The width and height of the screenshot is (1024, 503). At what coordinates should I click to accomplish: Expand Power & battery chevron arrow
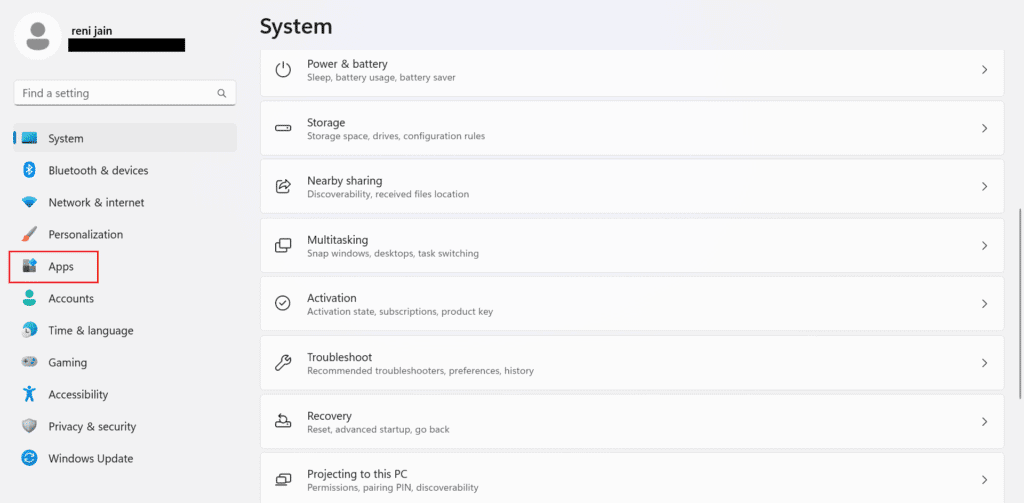coord(984,70)
